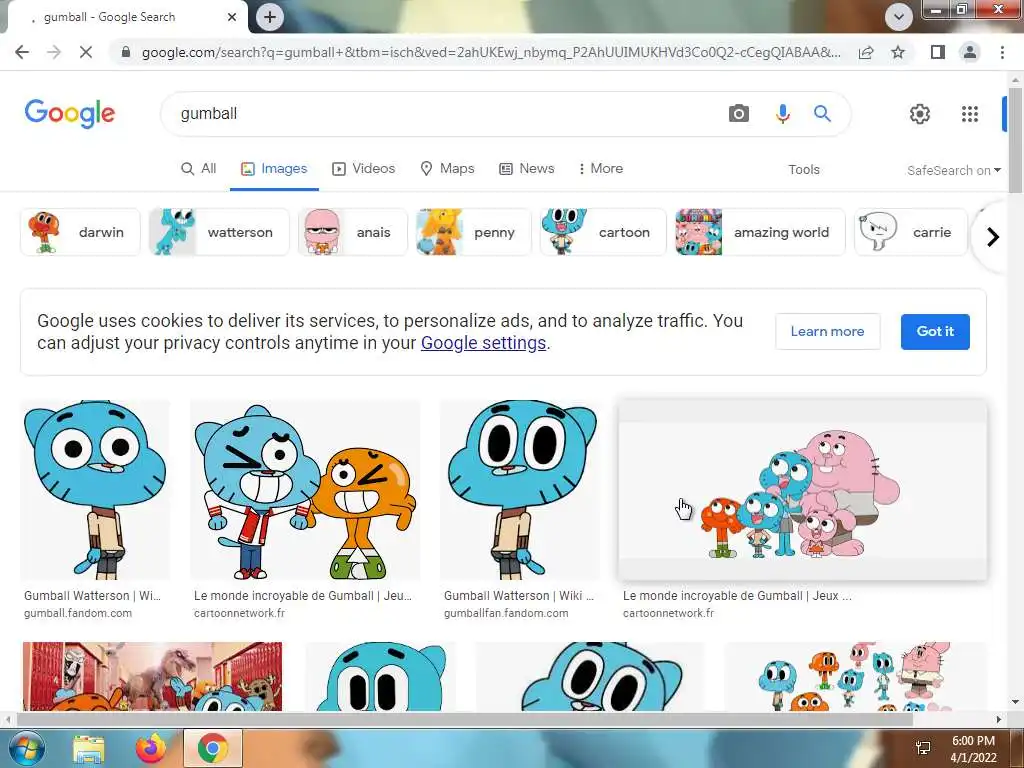Open the Gumball and Darwin image
Image resolution: width=1024 pixels, height=768 pixels.
coord(305,490)
